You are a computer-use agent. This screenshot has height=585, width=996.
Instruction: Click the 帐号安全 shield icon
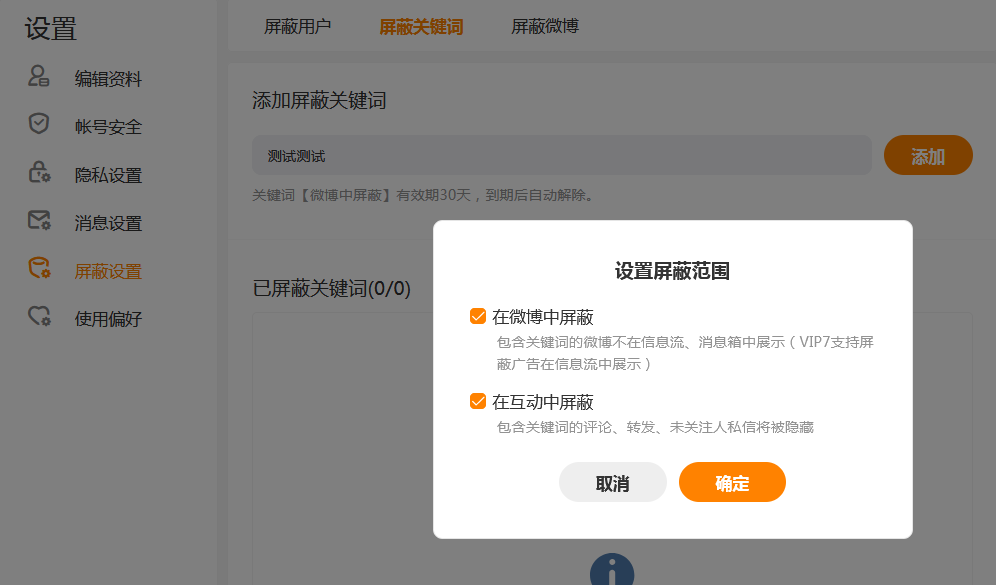click(39, 123)
